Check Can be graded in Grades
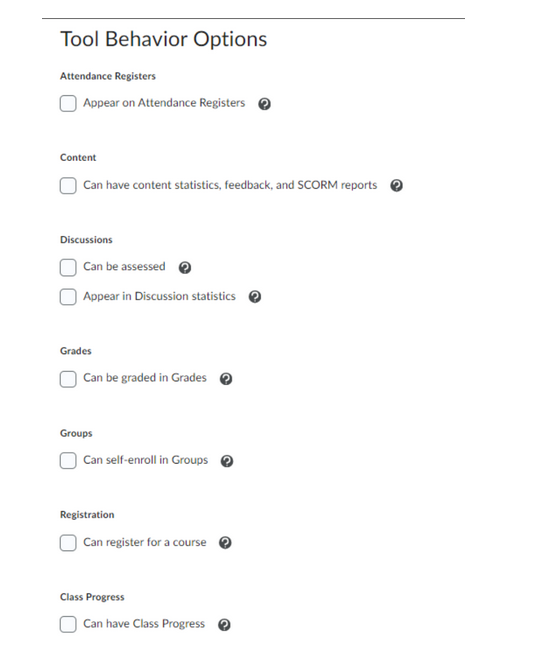This screenshot has height=652, width=555. (x=68, y=379)
